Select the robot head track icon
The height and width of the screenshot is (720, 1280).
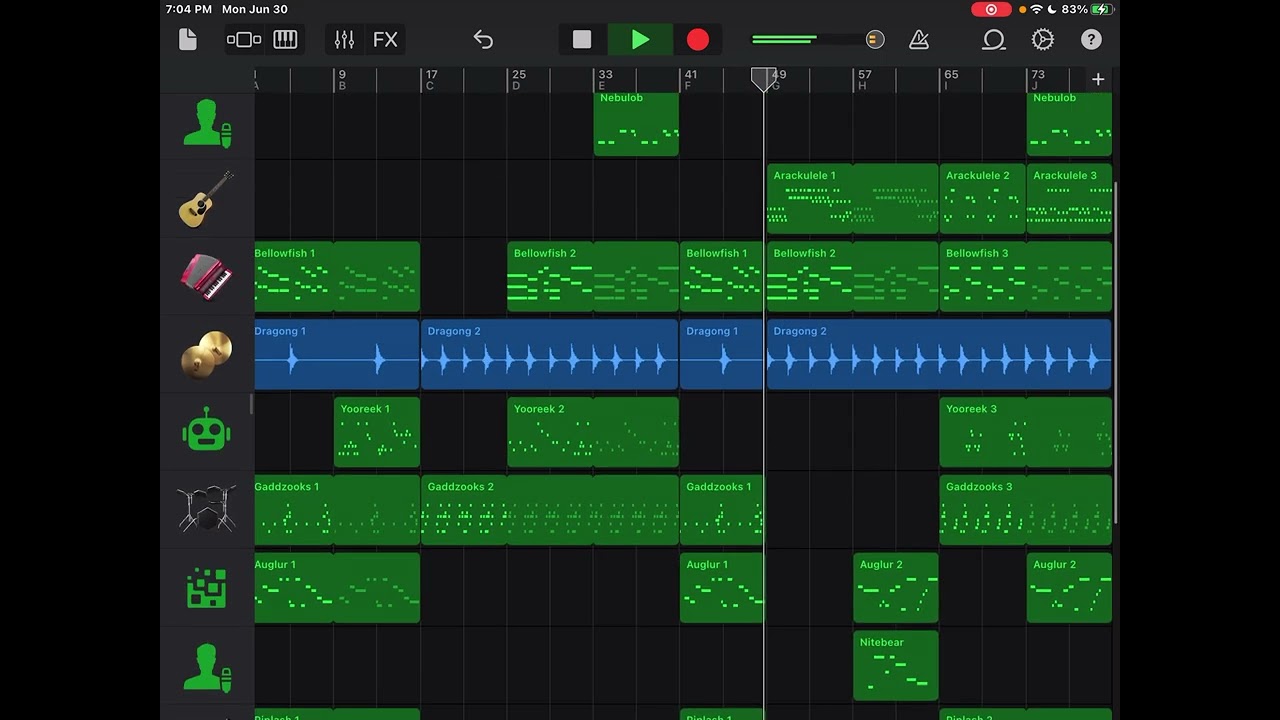tap(207, 432)
